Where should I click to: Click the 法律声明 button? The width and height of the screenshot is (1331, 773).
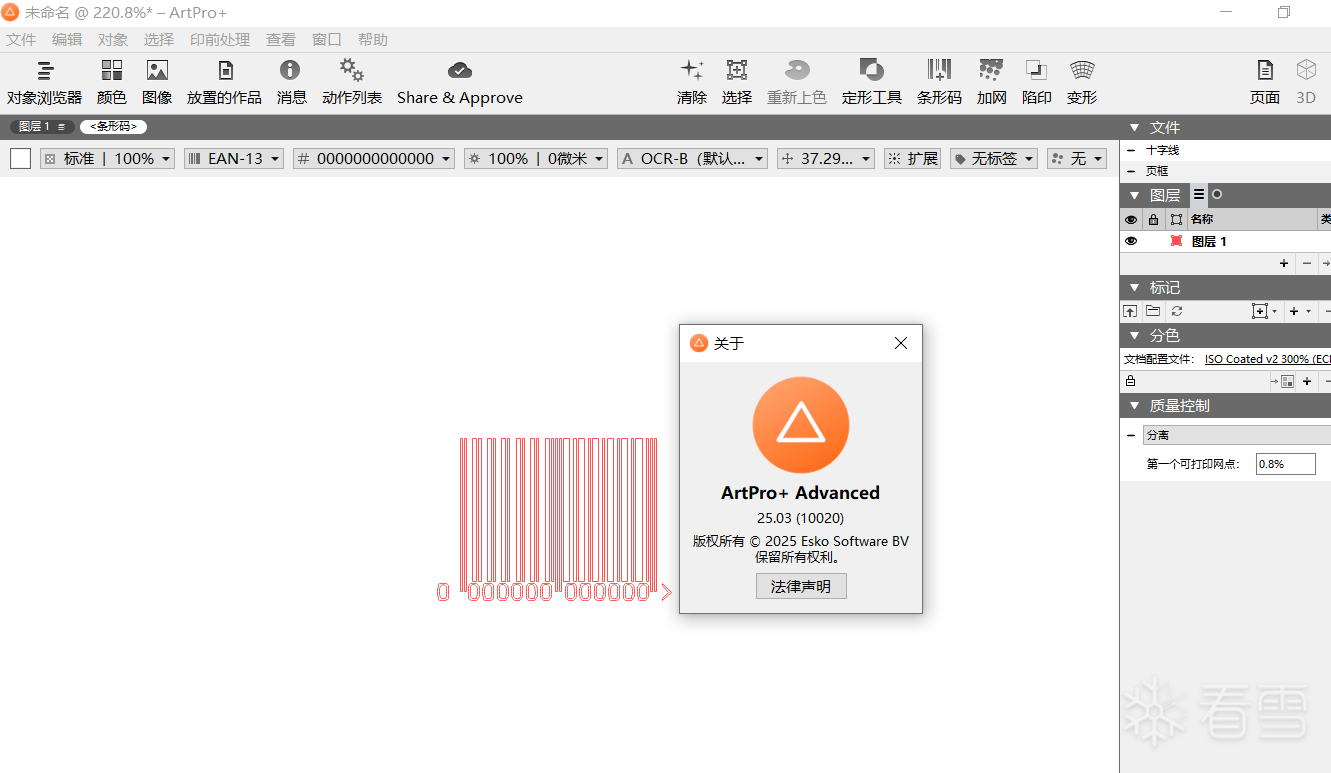point(801,586)
